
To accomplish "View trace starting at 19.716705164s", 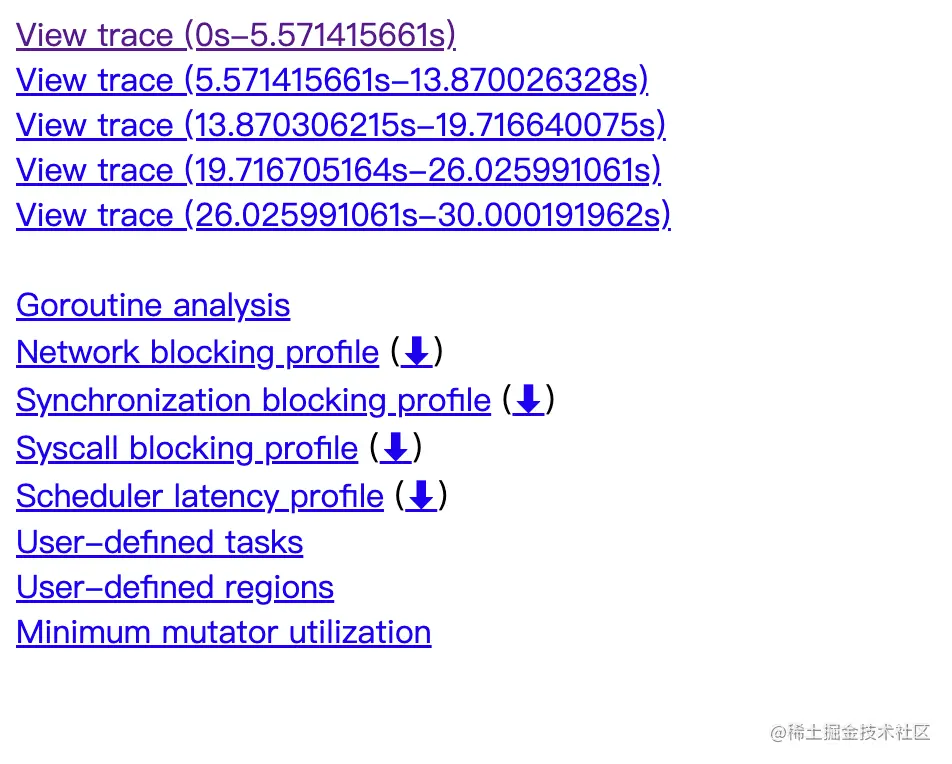I will 339,170.
